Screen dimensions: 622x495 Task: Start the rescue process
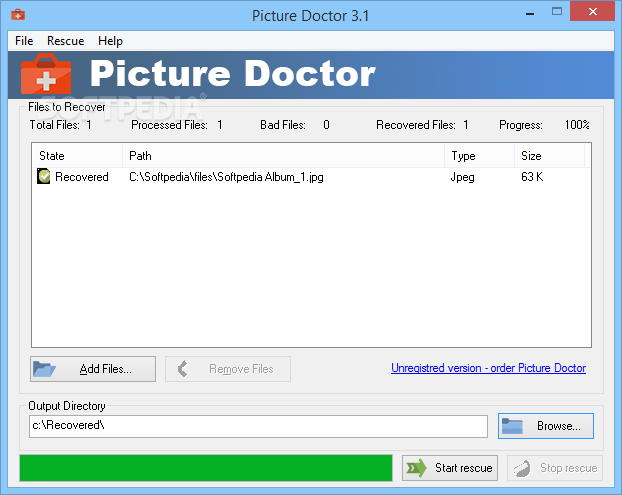(450, 468)
